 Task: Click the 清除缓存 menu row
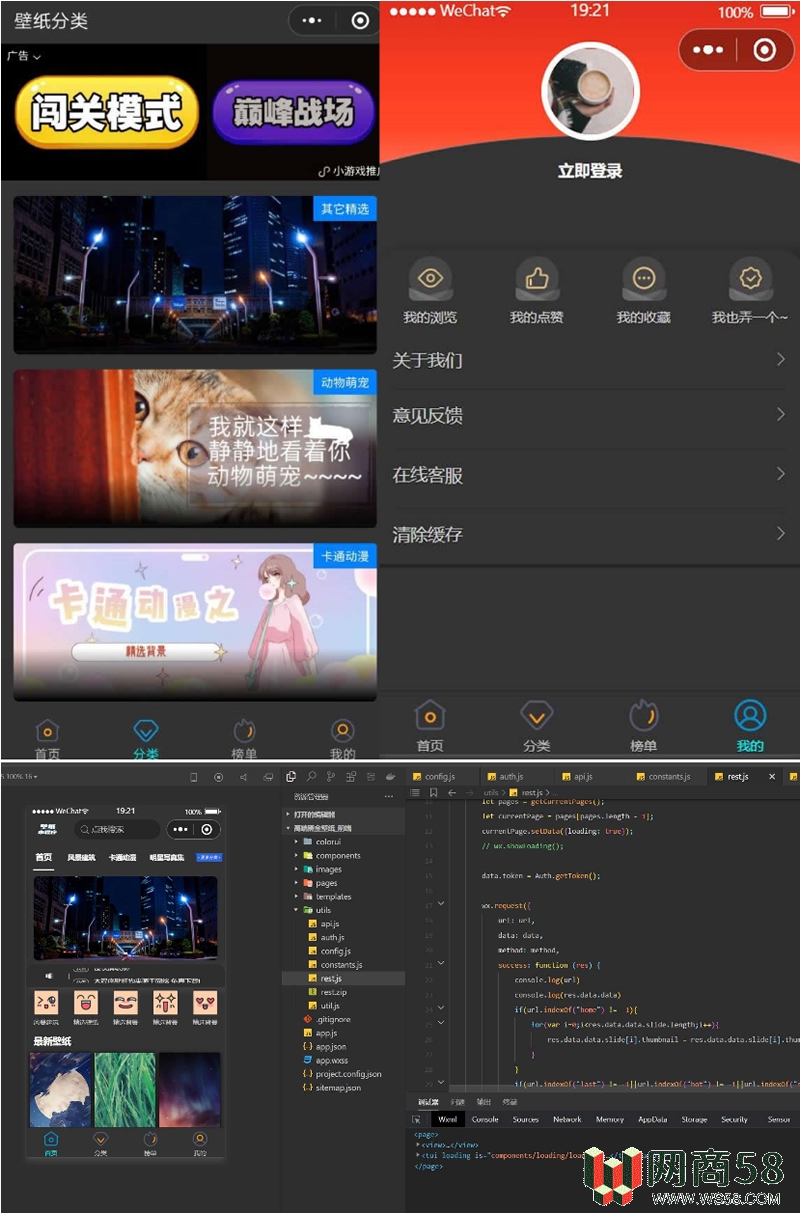[x=589, y=534]
